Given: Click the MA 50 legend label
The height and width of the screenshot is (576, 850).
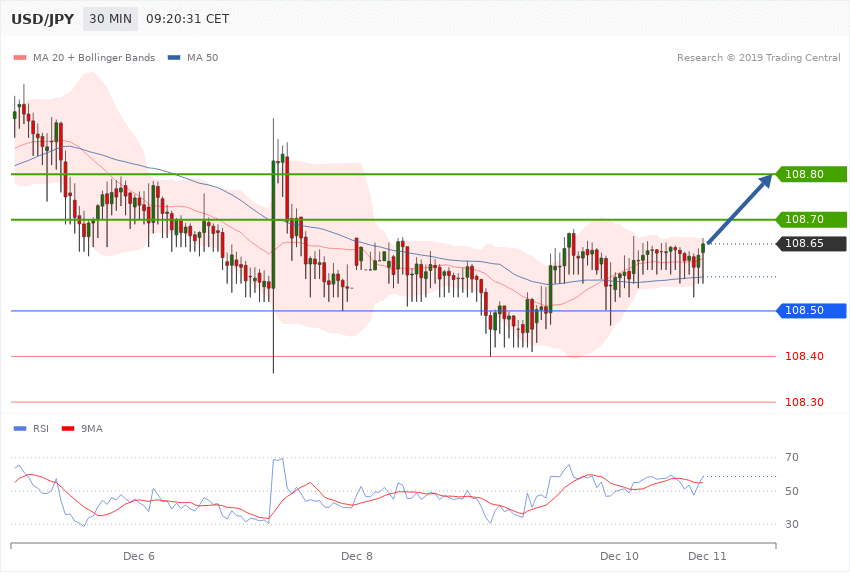Looking at the screenshot, I should [202, 57].
